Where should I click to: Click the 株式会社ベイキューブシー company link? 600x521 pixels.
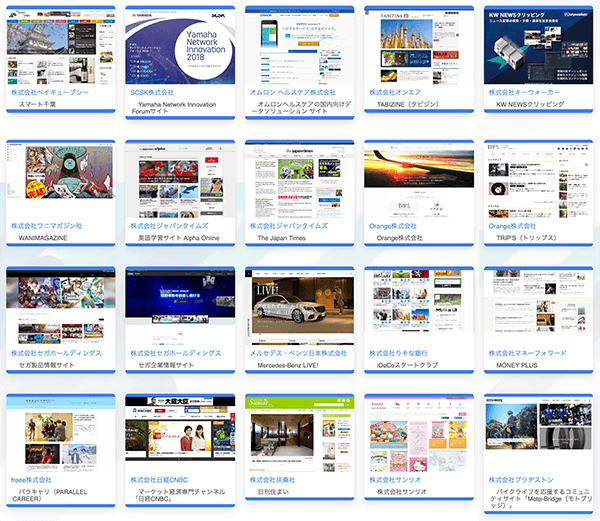point(50,92)
